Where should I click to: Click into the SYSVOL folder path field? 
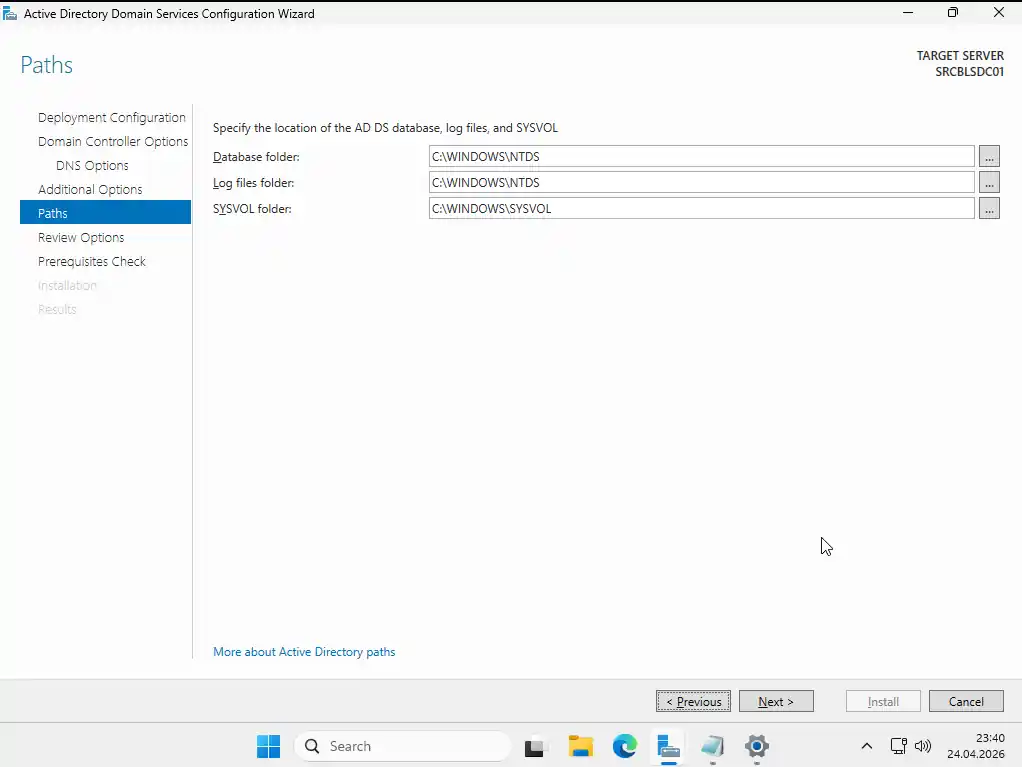(701, 209)
